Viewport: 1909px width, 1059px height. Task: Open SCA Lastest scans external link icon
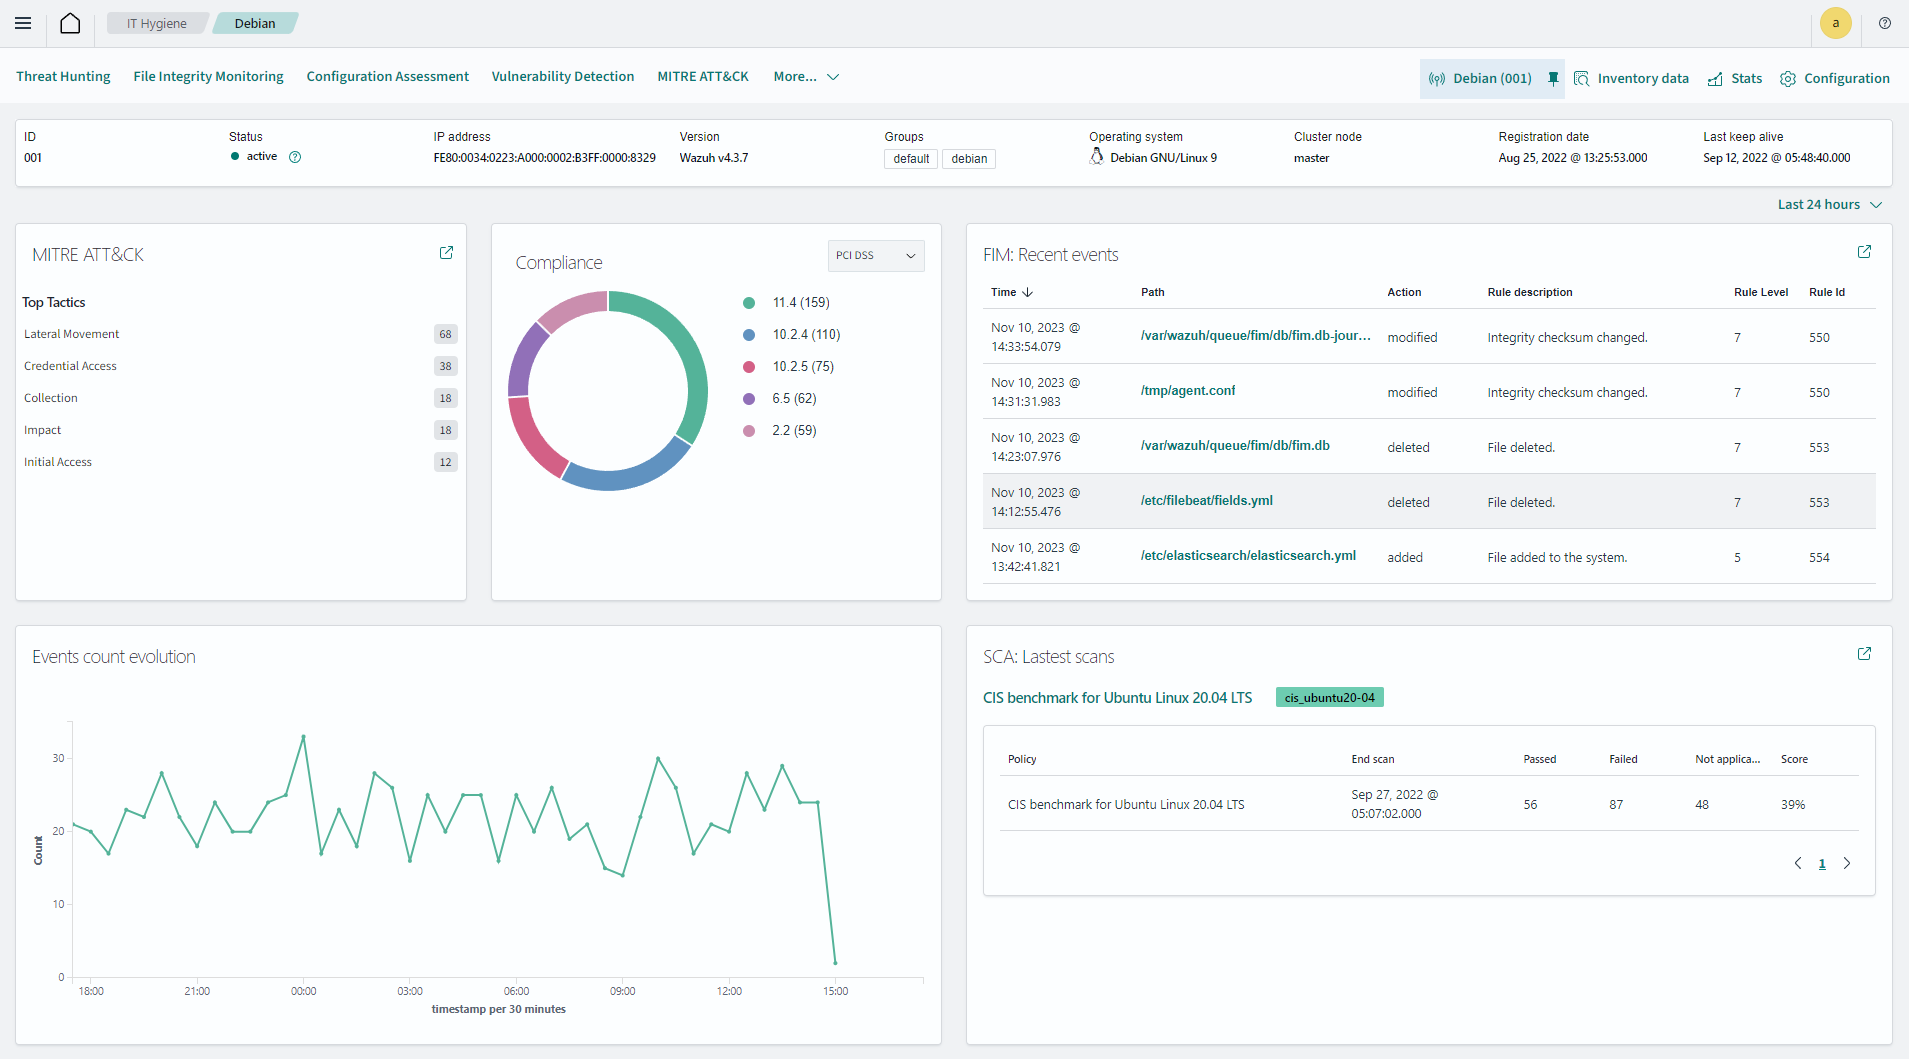point(1864,654)
